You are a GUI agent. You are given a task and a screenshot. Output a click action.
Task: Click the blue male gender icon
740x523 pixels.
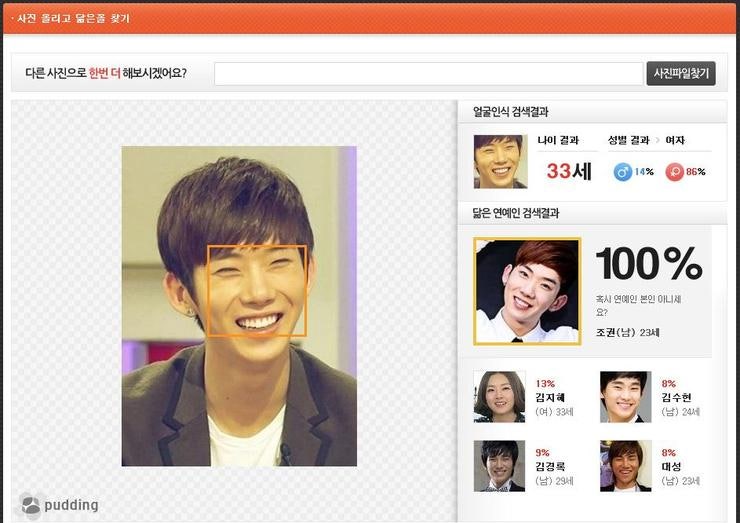tap(622, 171)
